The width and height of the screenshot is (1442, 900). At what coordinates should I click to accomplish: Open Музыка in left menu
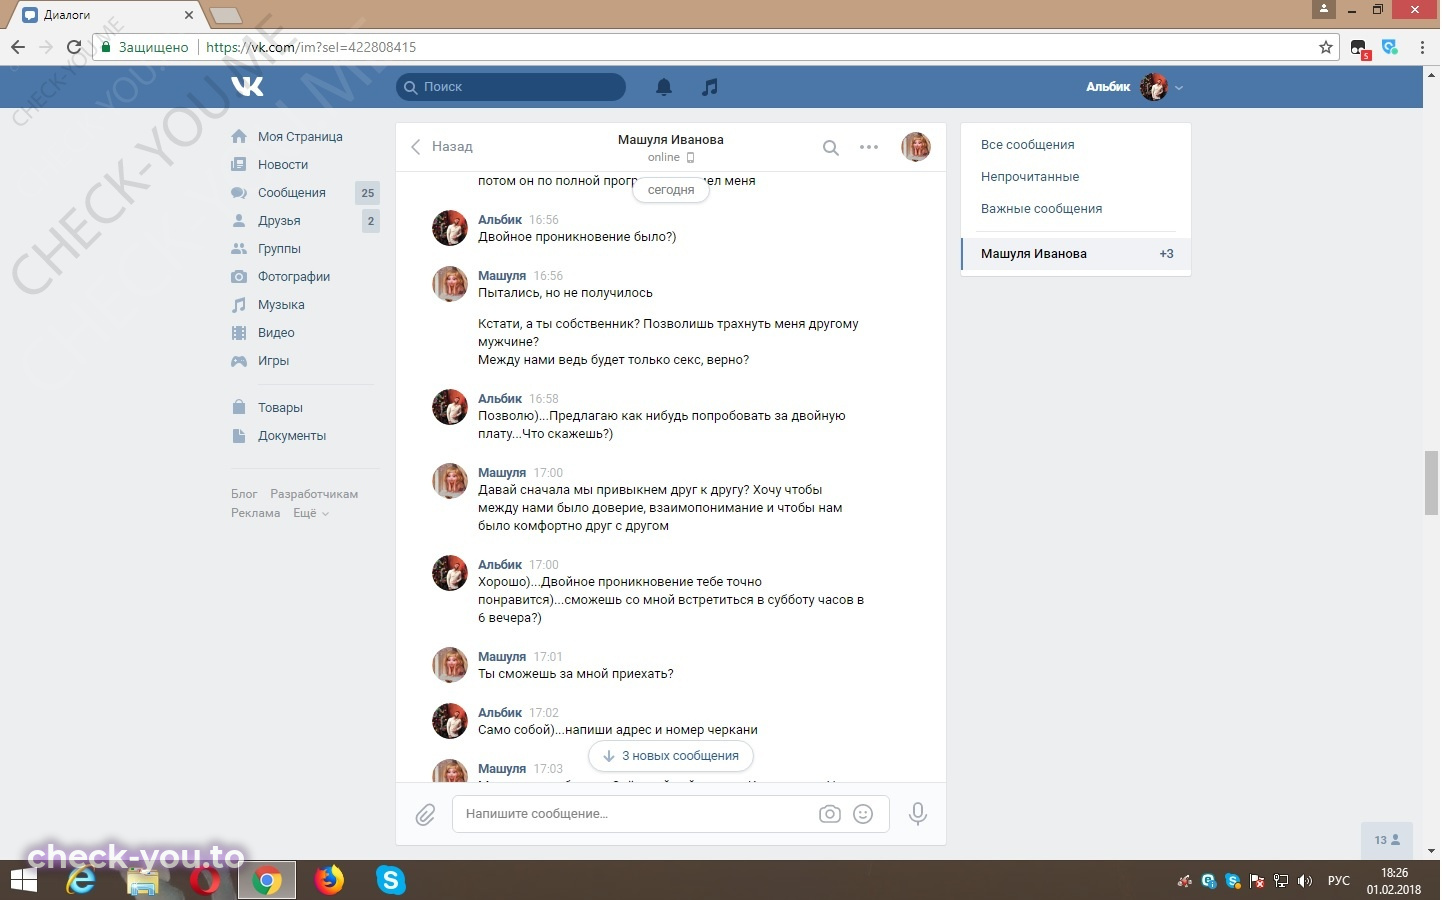point(281,305)
